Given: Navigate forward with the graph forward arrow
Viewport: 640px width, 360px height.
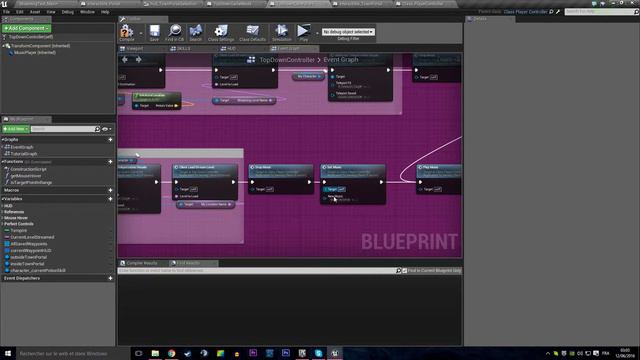Looking at the screenshot, I should pyautogui.click(x=139, y=60).
